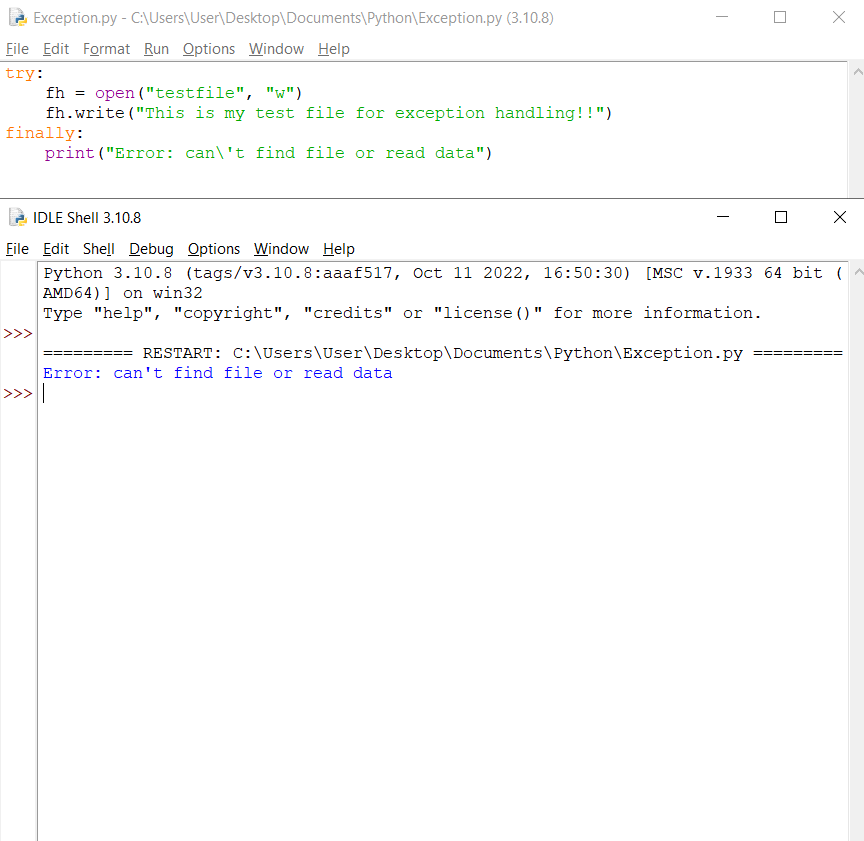Open the Run menu in the editor window
The width and height of the screenshot is (864, 841).
click(x=156, y=49)
